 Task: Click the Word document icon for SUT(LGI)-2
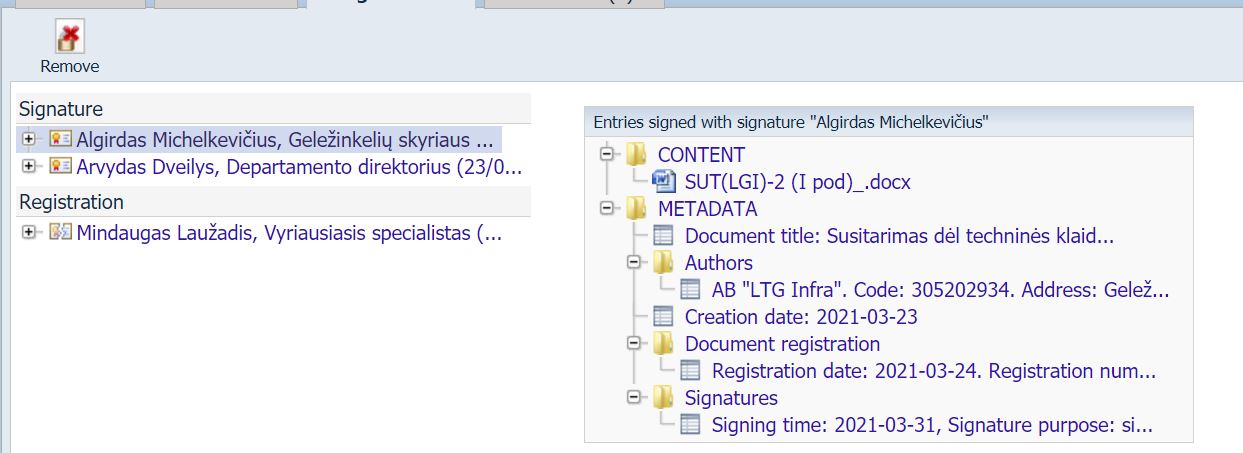coord(663,182)
